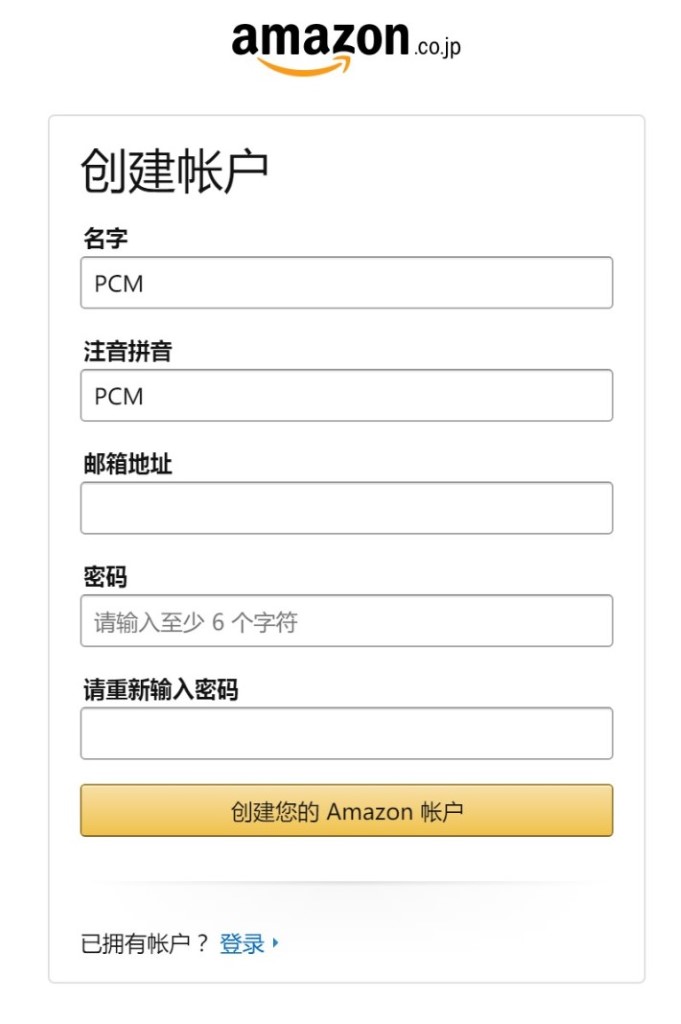Click the 请输入至少 6 个字符 placeholder text
Viewport: 681px width, 1024px height.
click(x=196, y=622)
